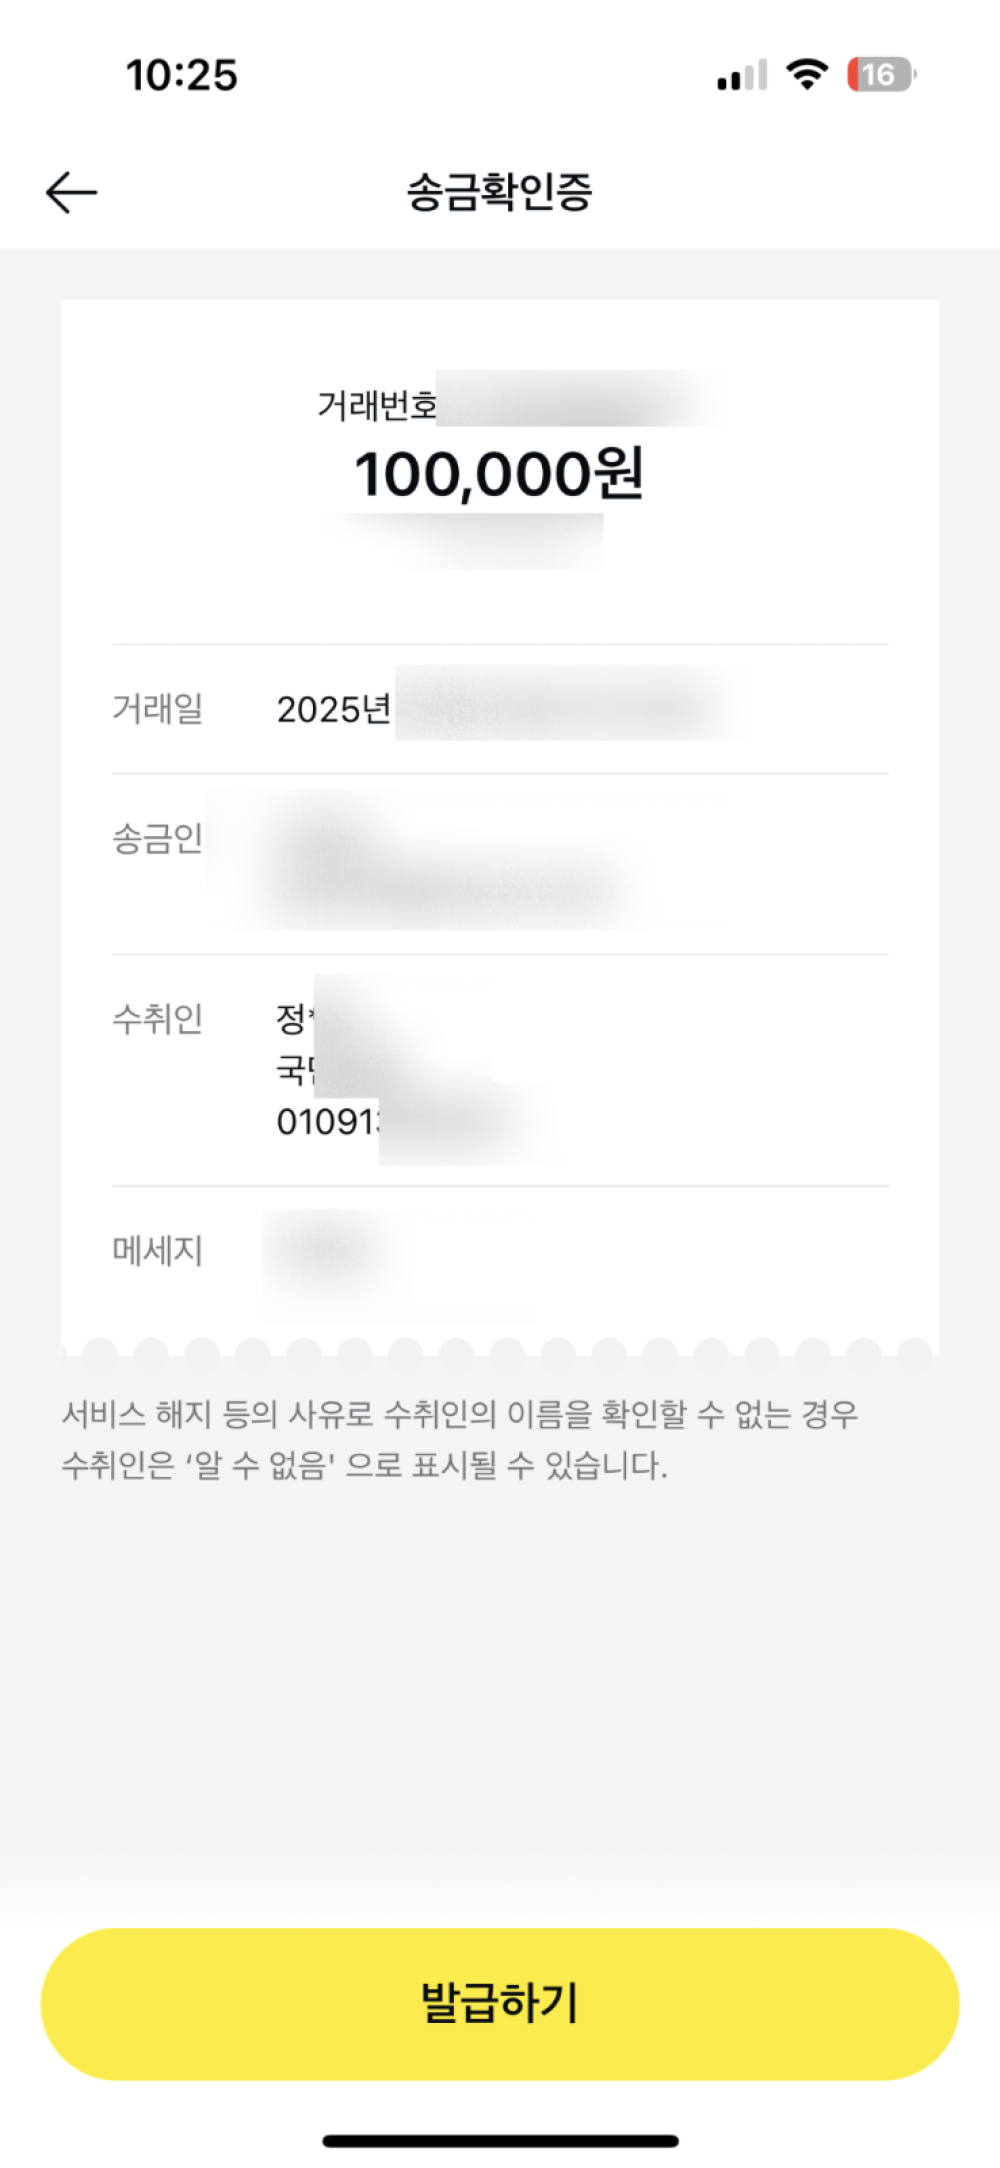Tap the 2025년 transaction date value
Image resolution: width=1000 pixels, height=2168 pixels.
tap(333, 710)
